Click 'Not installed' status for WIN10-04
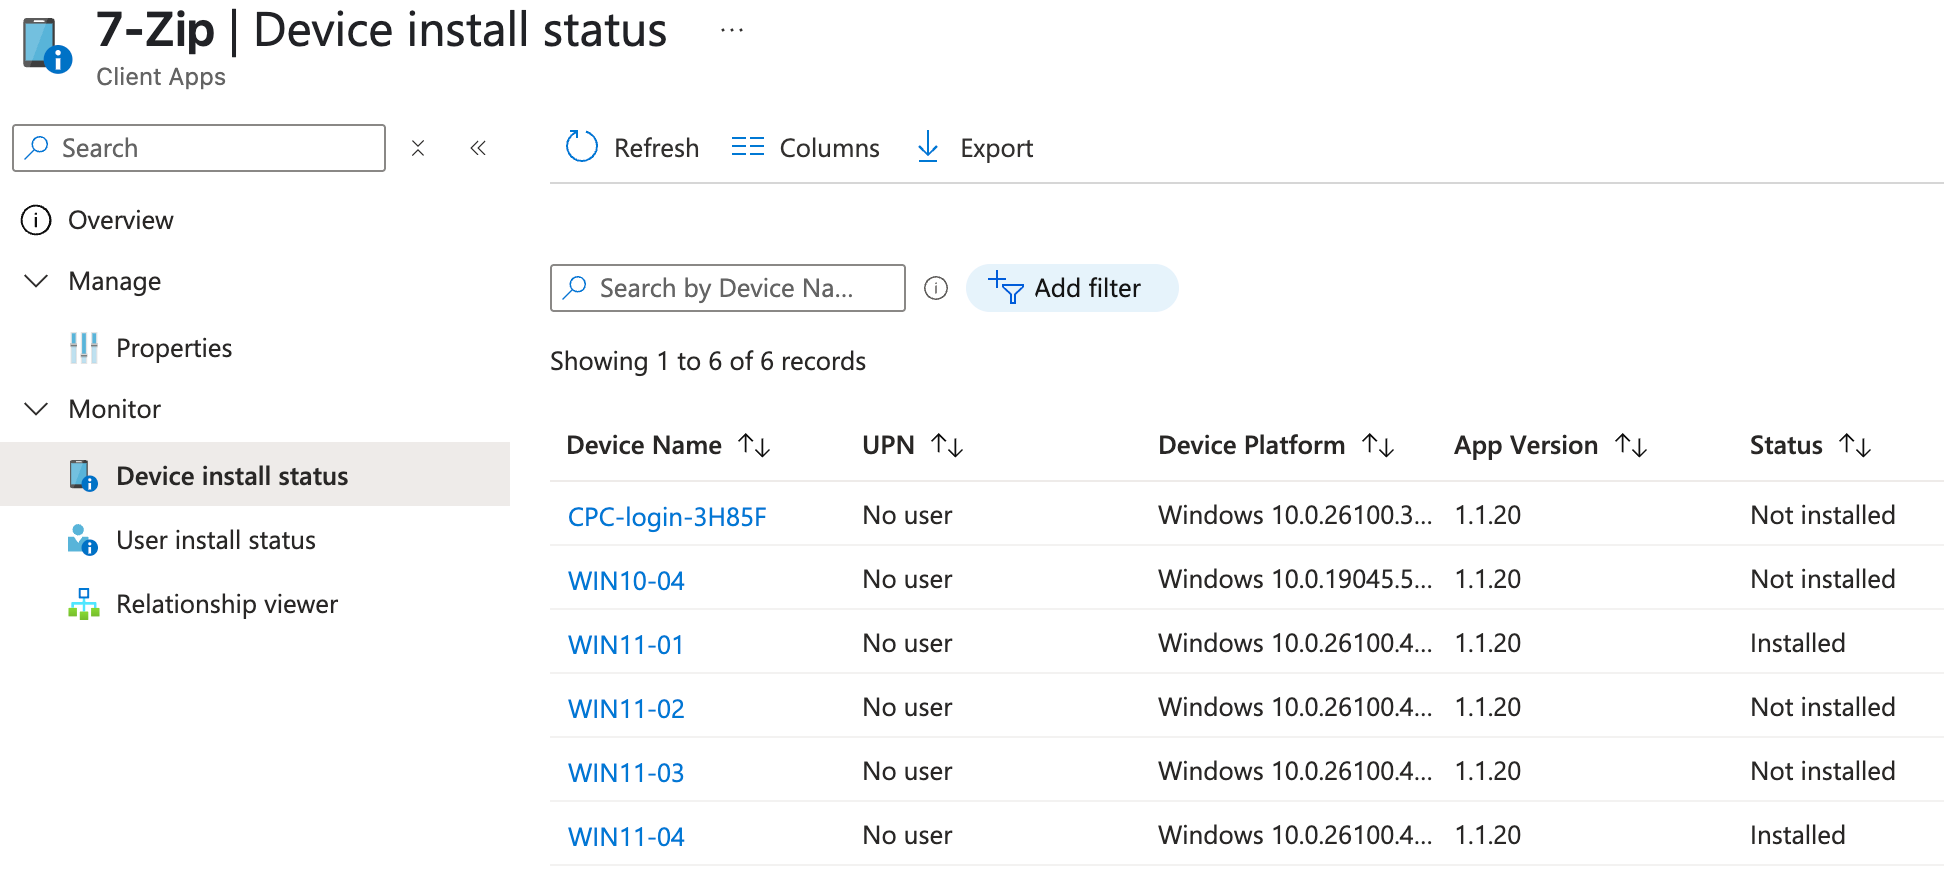This screenshot has height=894, width=1944. (1823, 579)
